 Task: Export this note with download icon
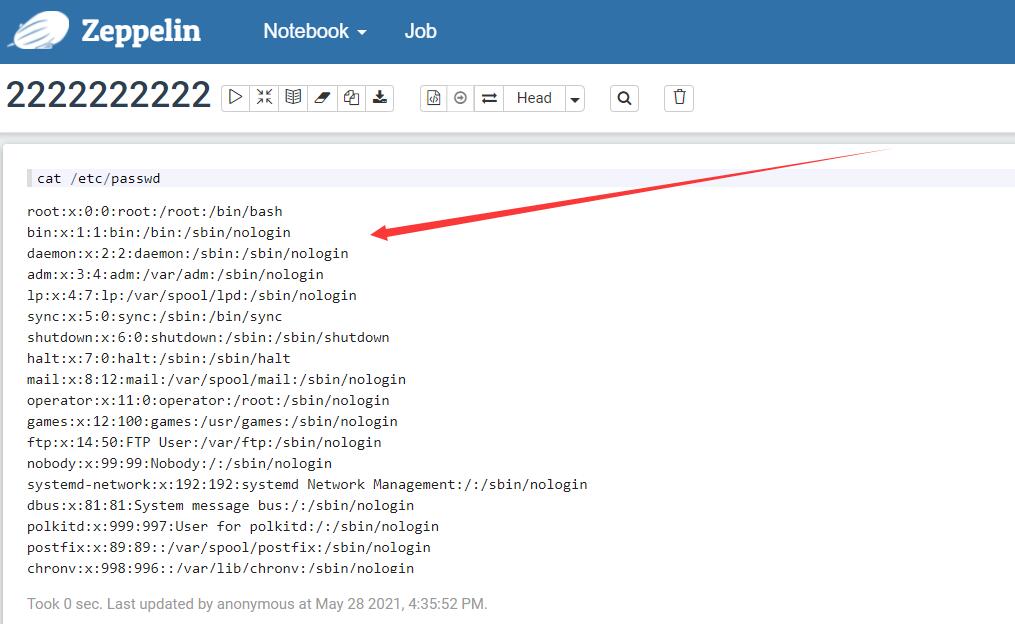click(380, 98)
